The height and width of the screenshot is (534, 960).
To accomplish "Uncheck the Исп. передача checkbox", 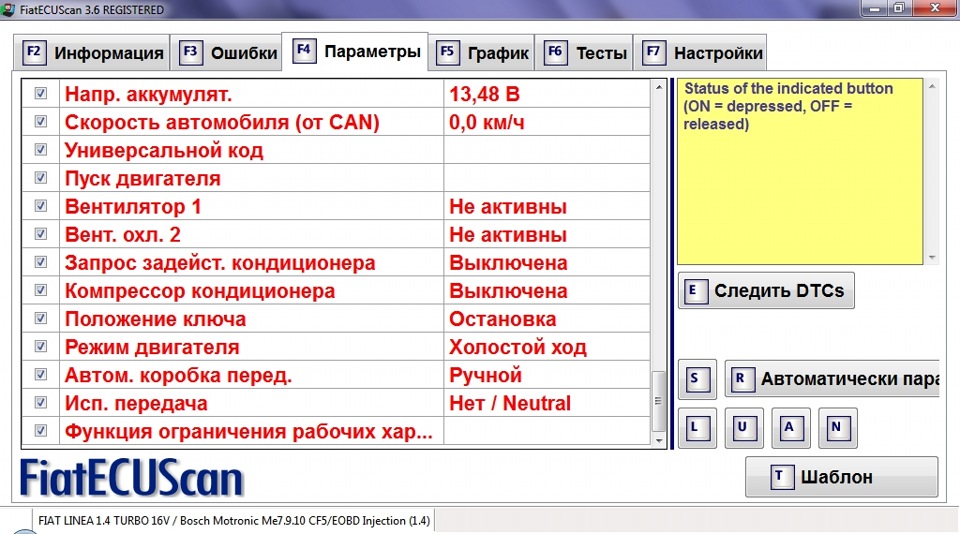I will coord(40,402).
